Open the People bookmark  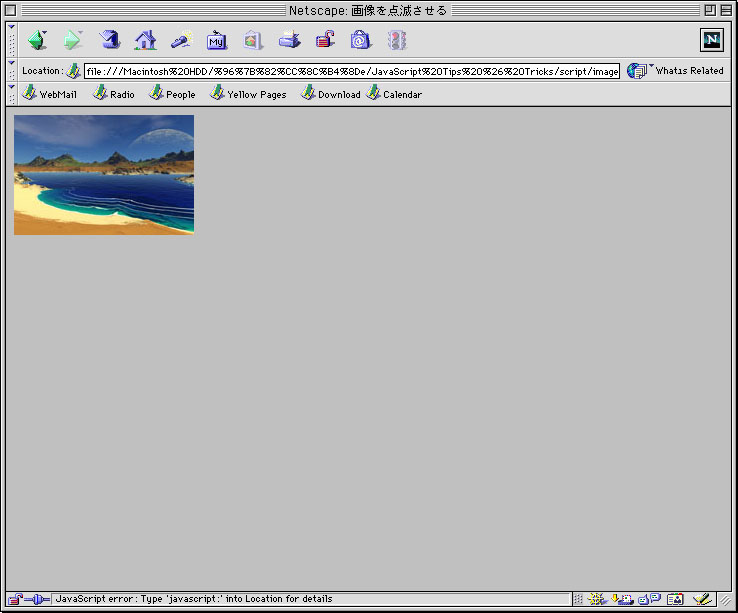pyautogui.click(x=172, y=94)
